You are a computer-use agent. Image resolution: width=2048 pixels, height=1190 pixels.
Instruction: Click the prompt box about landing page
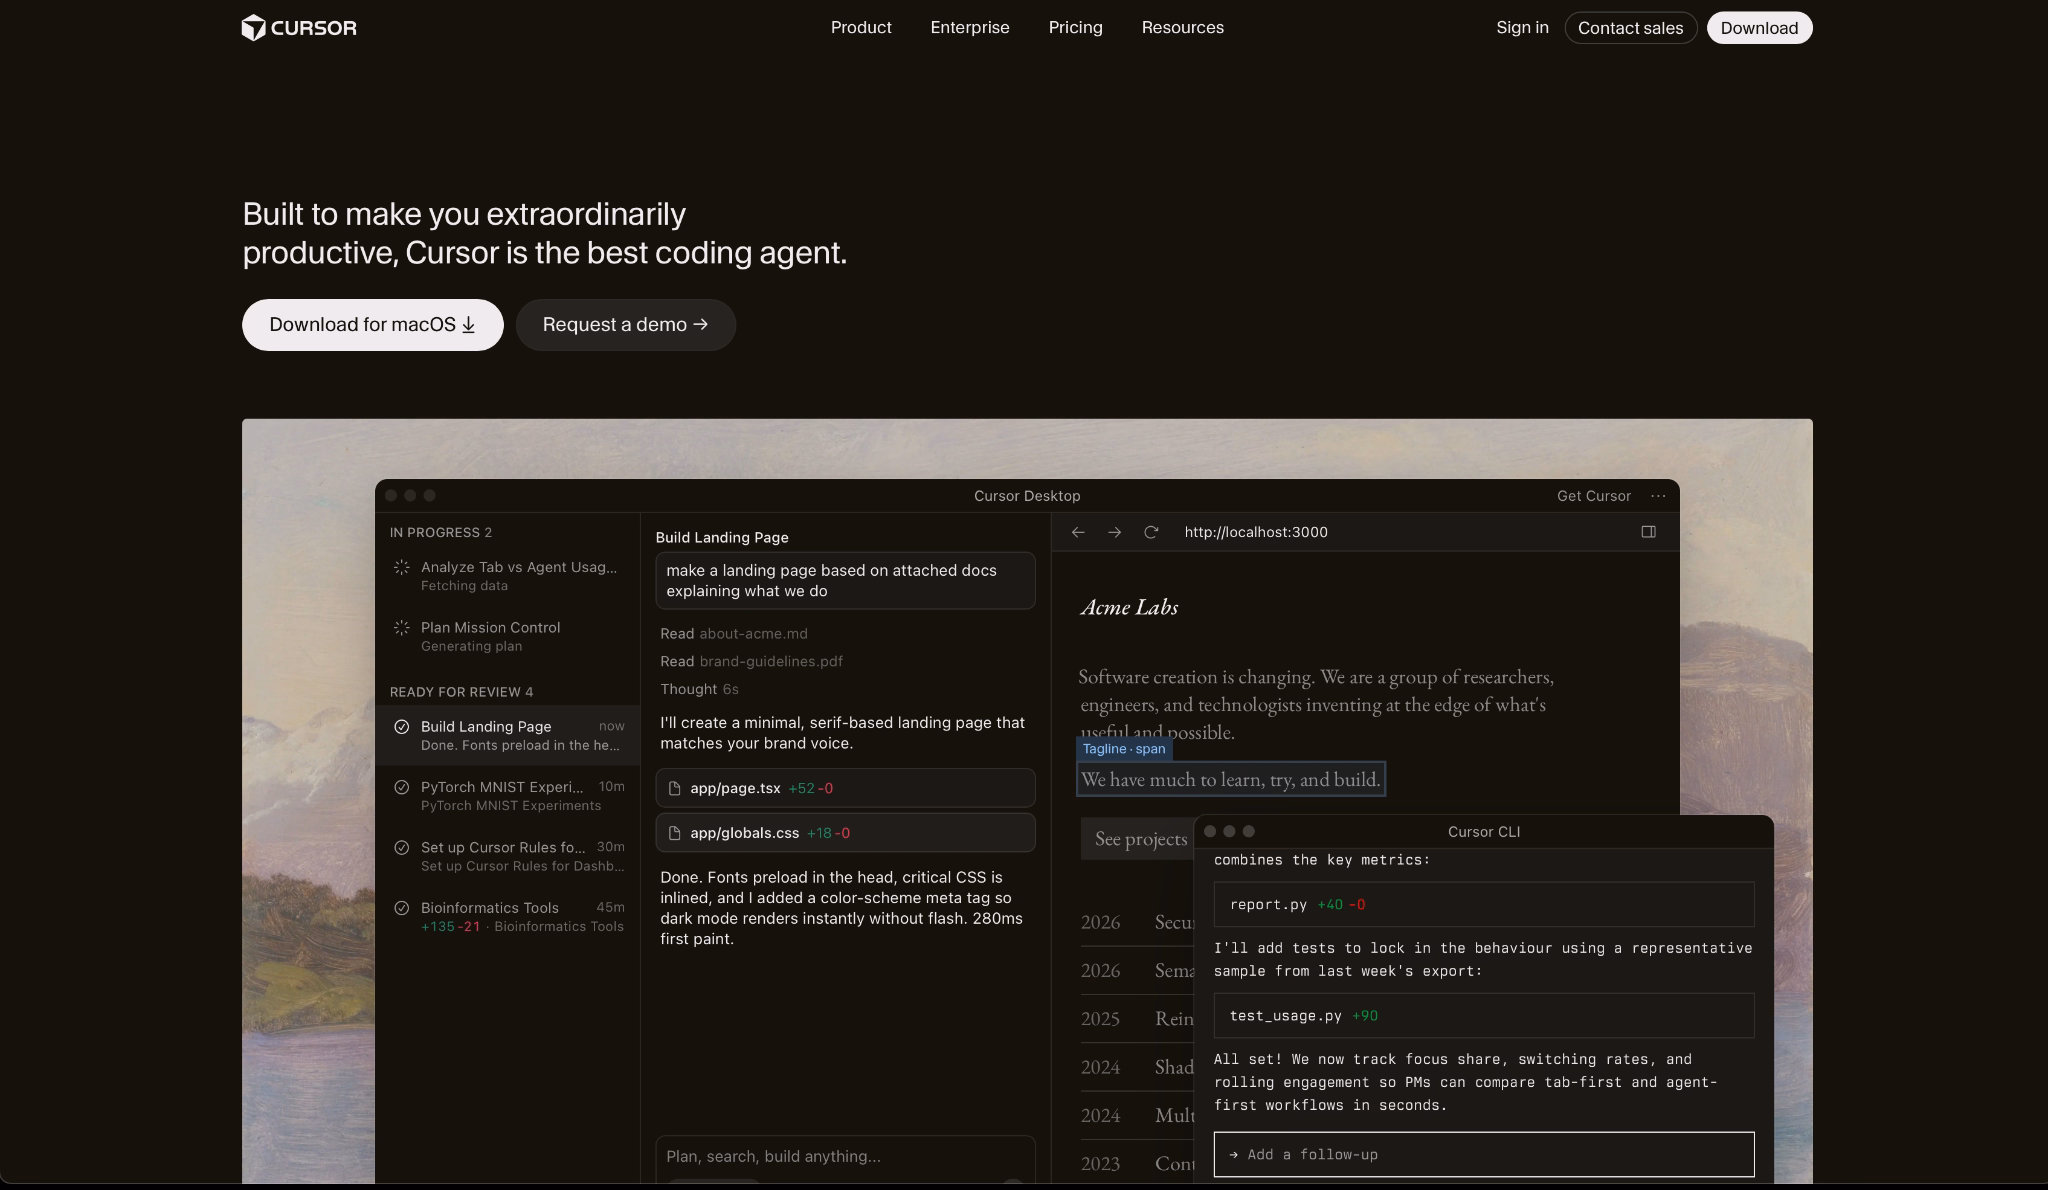(845, 580)
